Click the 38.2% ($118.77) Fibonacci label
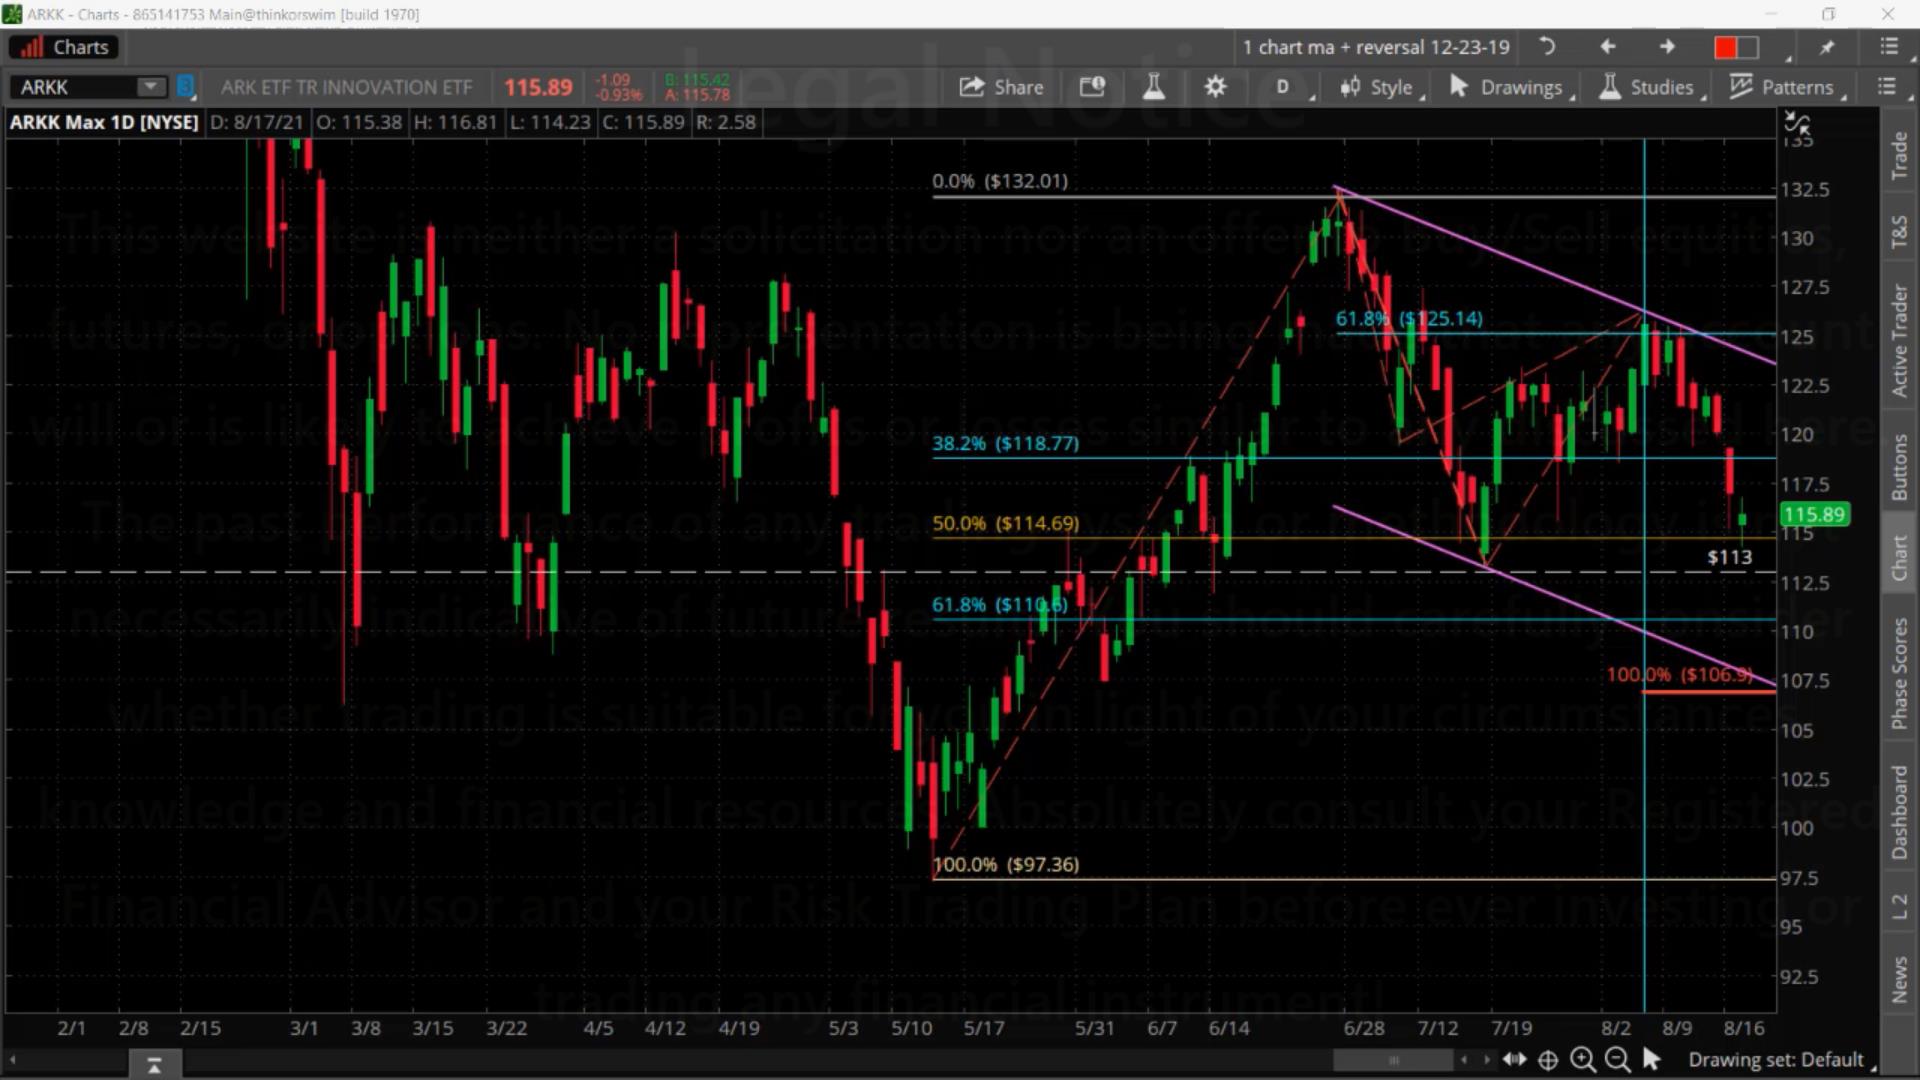Viewport: 1920px width, 1080px height. 1005,443
